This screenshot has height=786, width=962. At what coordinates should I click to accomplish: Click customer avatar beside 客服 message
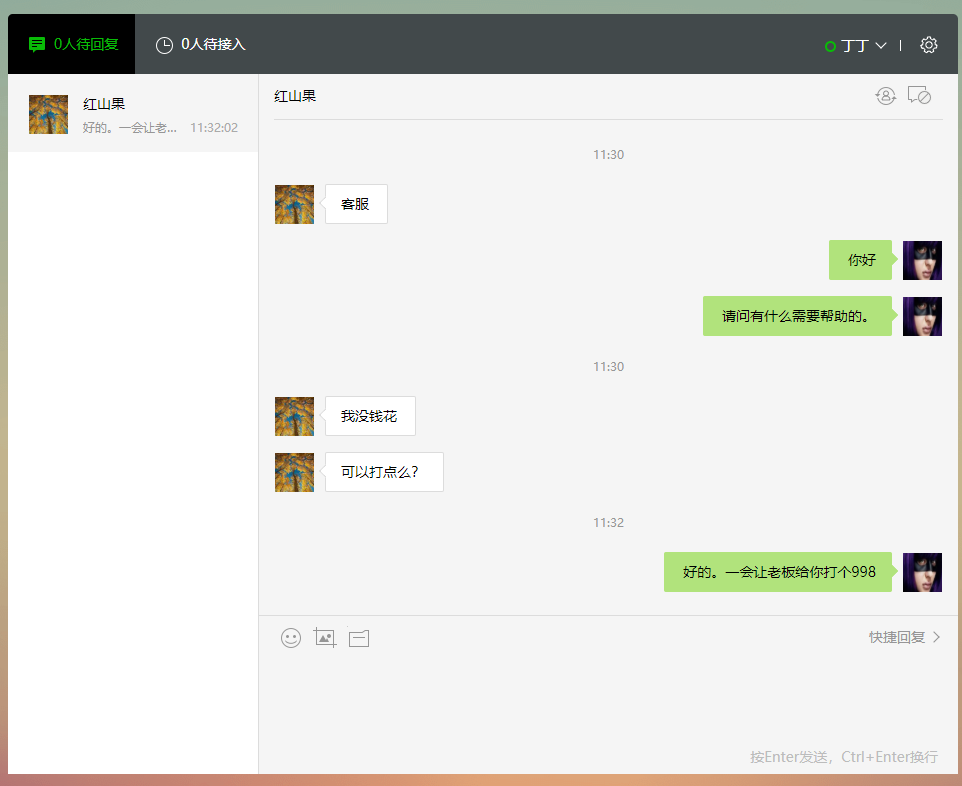(294, 204)
